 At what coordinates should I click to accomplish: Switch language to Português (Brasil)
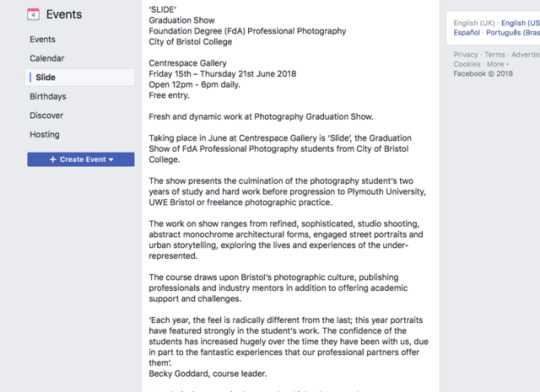point(513,33)
